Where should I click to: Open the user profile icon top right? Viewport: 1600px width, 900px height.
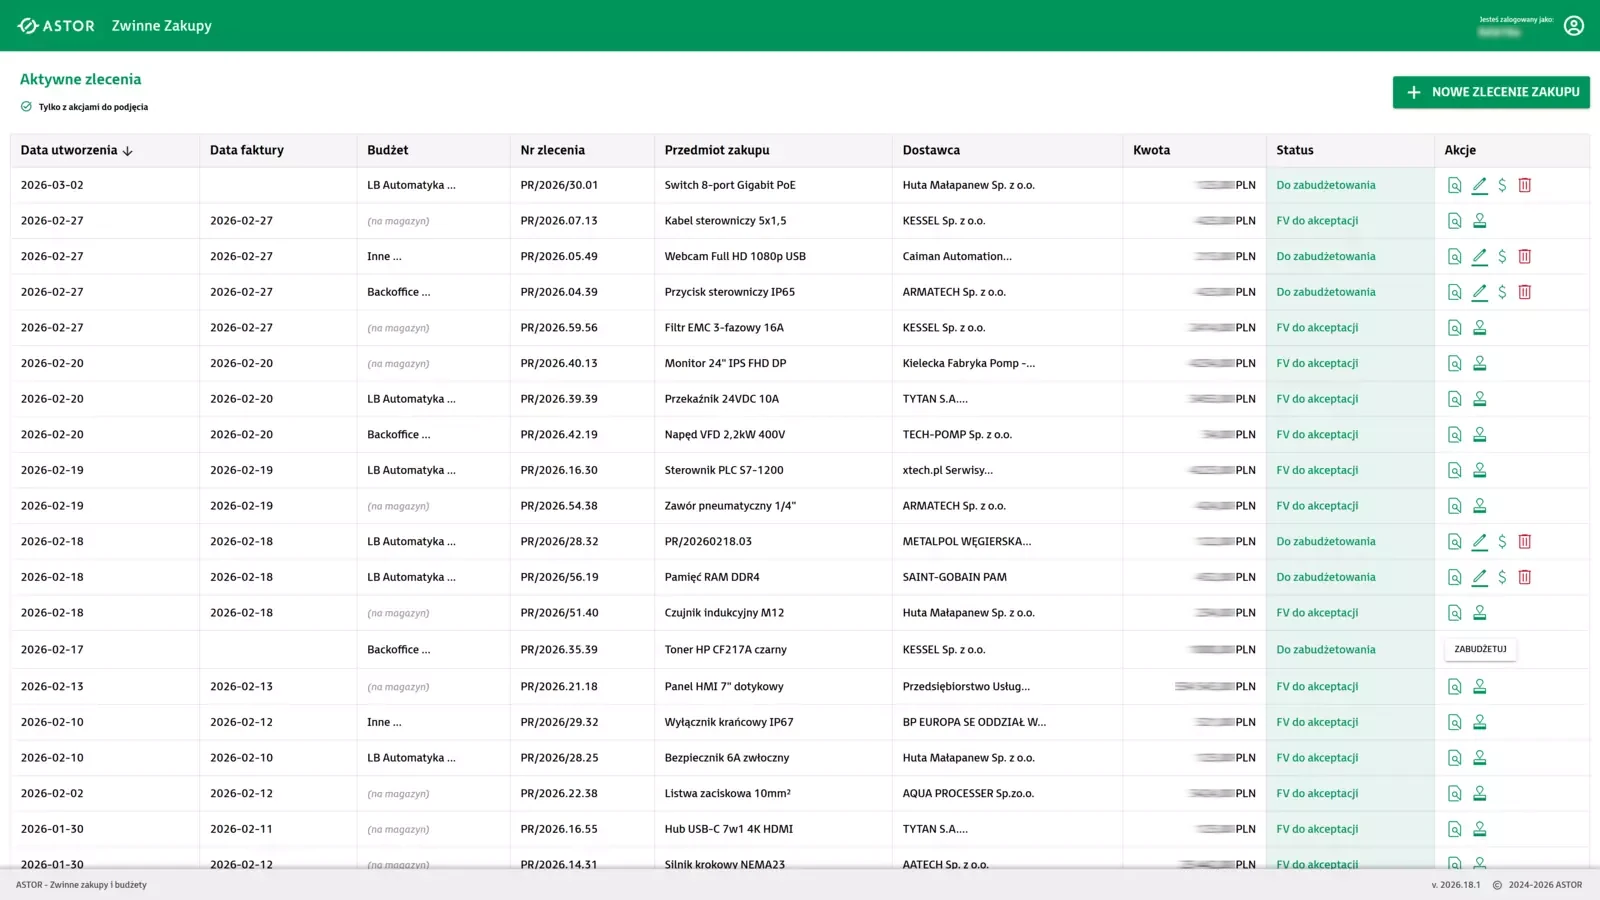tap(1574, 25)
